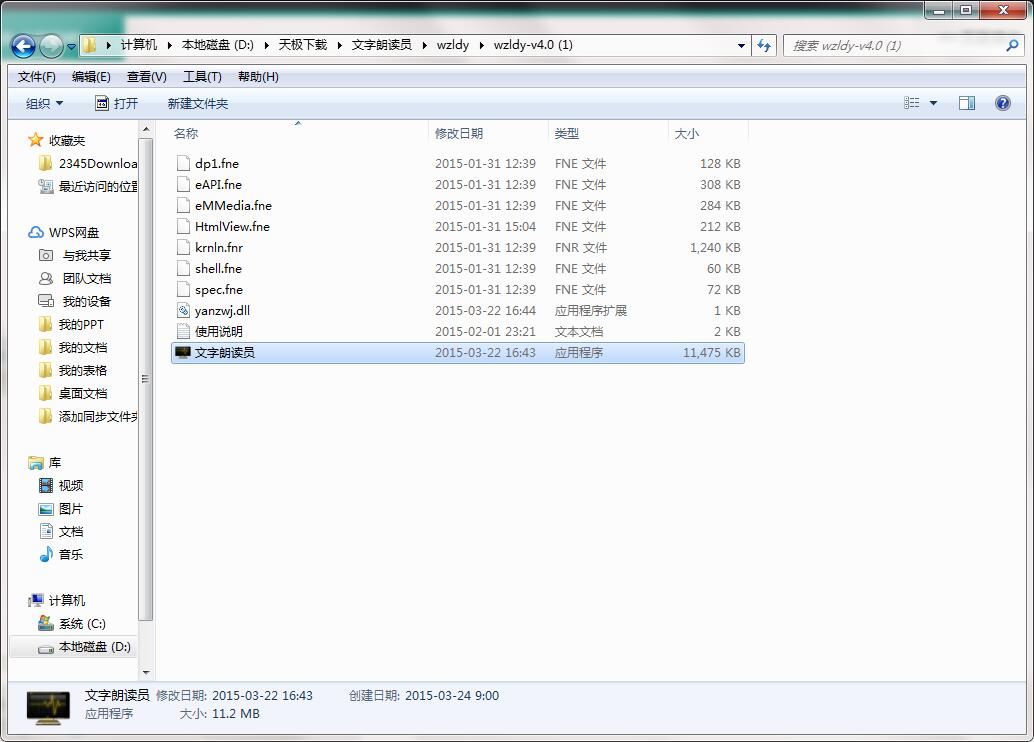The image size is (1034, 742).
Task: Open the 查看(V) menu
Action: click(x=146, y=77)
